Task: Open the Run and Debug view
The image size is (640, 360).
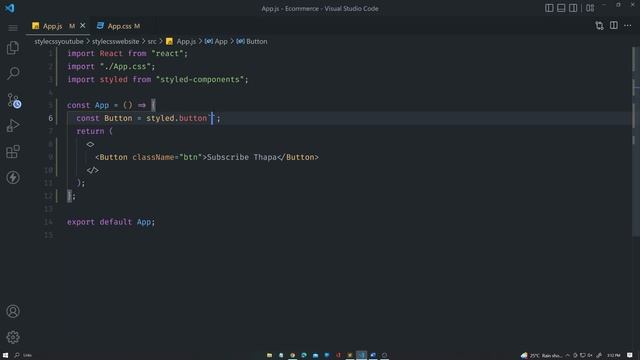Action: [x=13, y=126]
